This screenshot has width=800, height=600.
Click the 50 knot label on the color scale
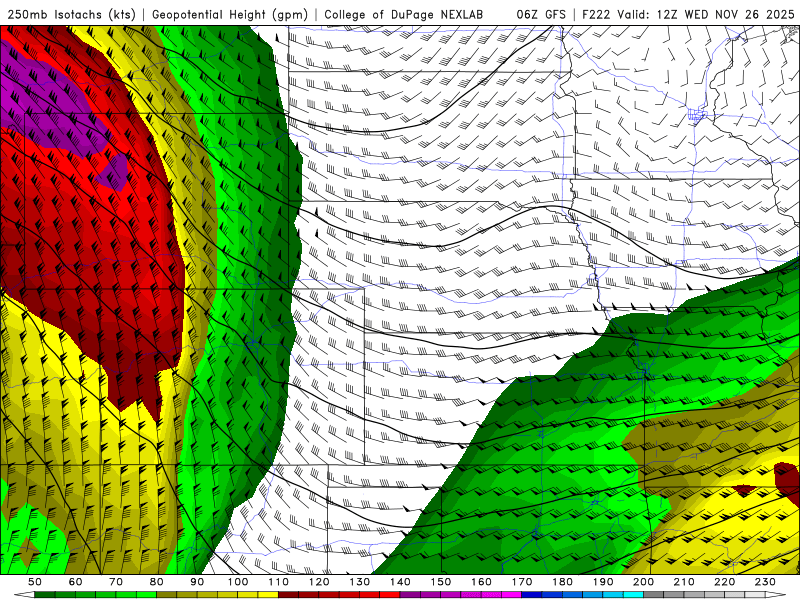[35, 582]
